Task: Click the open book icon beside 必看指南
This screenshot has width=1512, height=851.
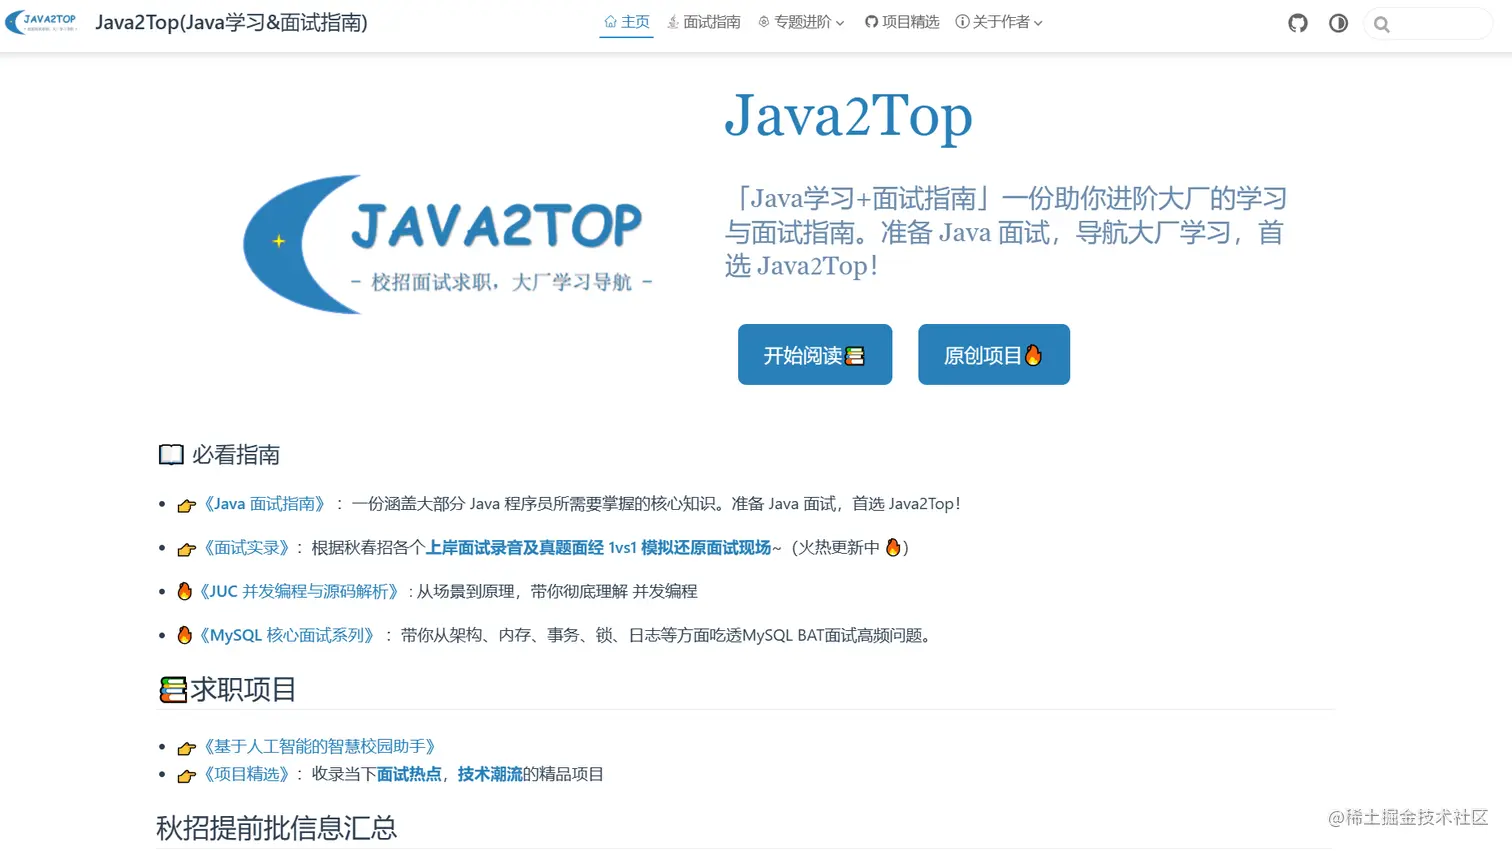Action: pos(171,455)
